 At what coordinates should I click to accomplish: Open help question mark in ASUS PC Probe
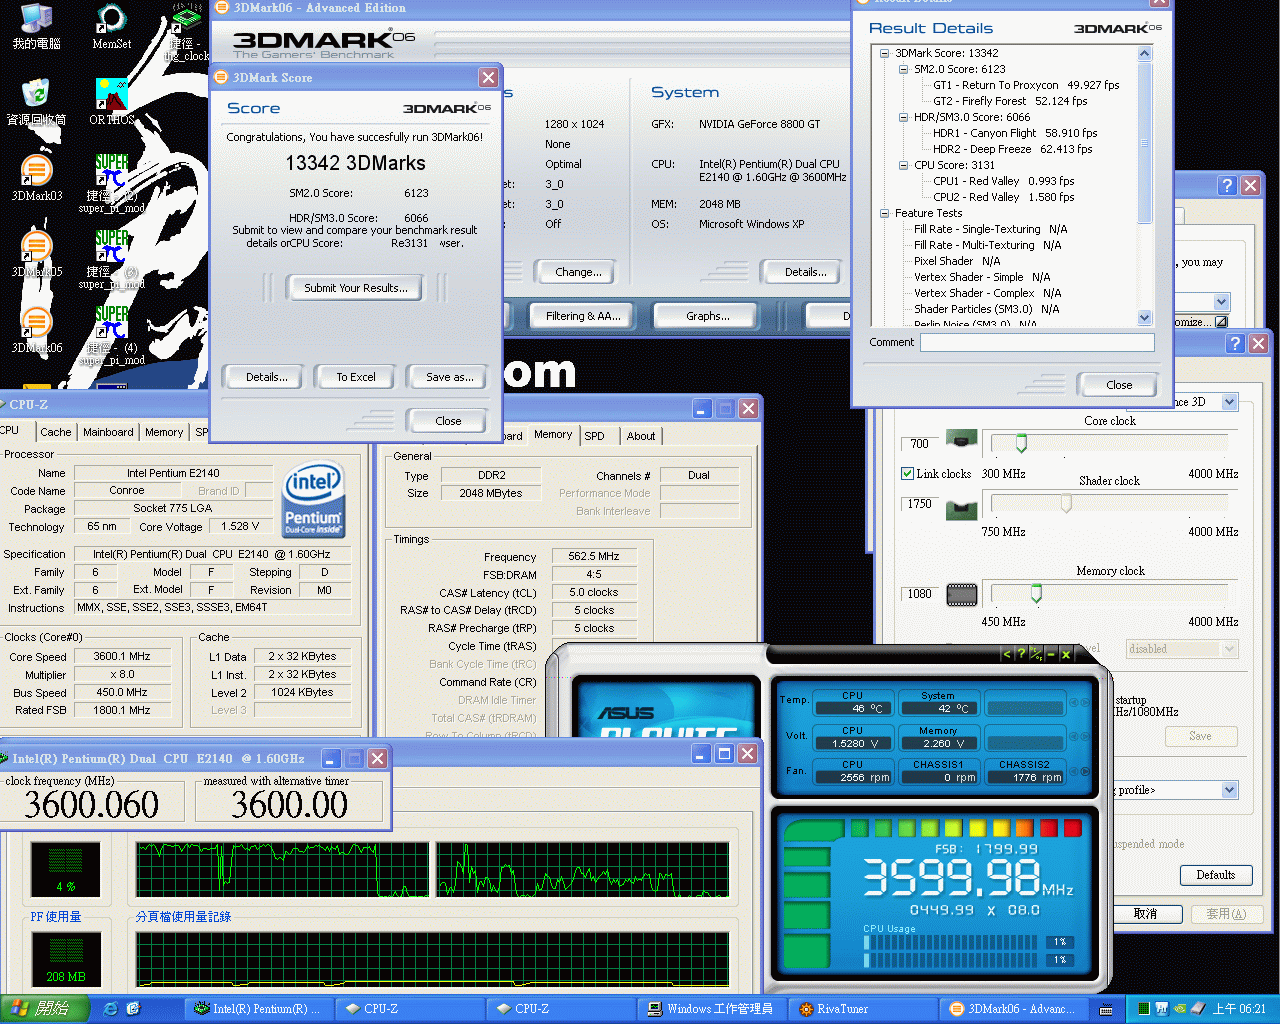click(1021, 654)
